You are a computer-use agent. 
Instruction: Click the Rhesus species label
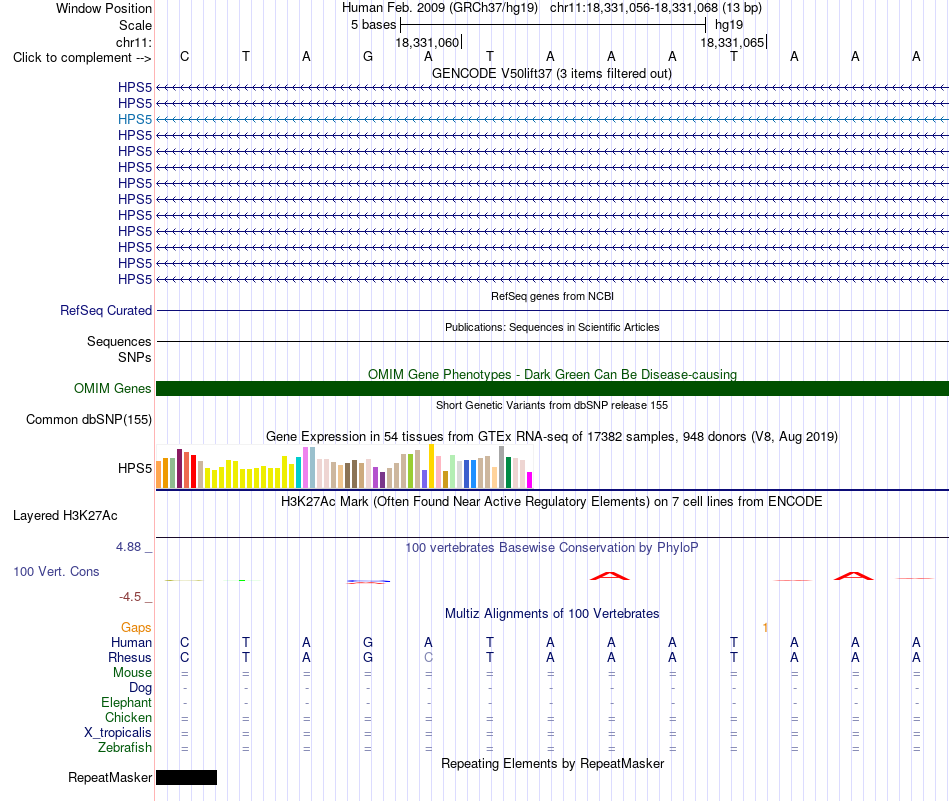(130, 657)
